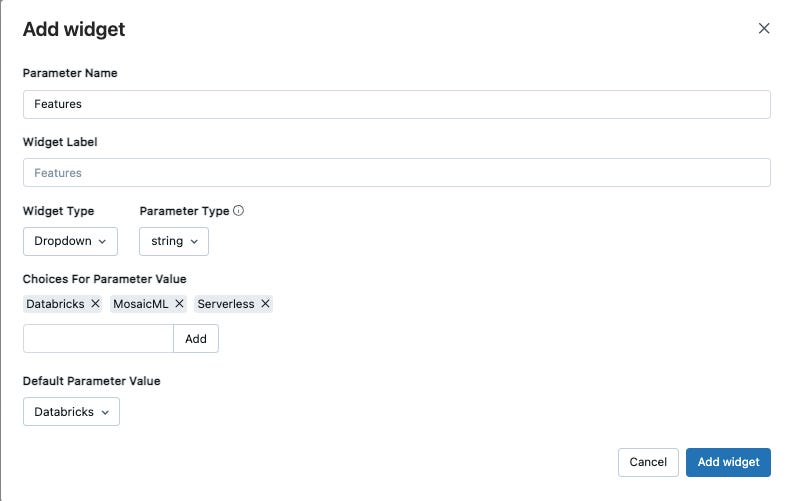This screenshot has width=790, height=501.
Task: Click the MosaicML chip label
Action: point(141,304)
